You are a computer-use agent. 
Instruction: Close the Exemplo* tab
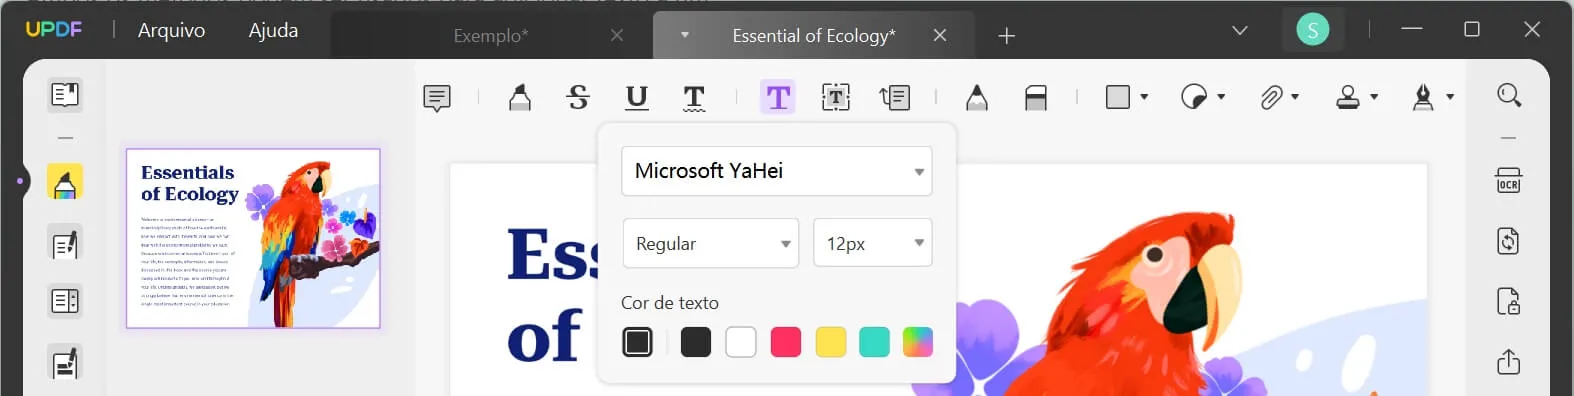617,35
